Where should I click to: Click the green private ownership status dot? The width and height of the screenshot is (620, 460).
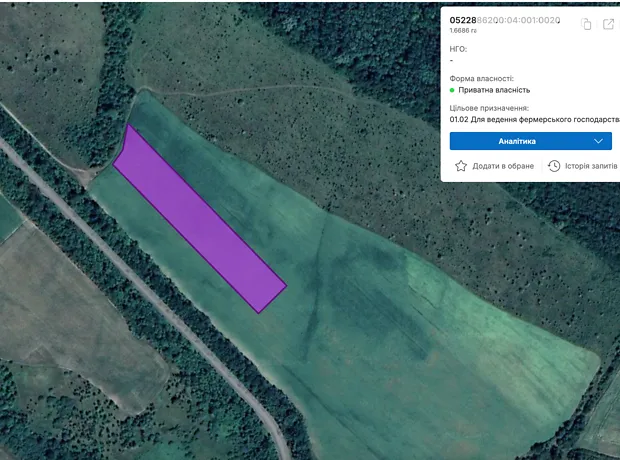[x=453, y=90]
